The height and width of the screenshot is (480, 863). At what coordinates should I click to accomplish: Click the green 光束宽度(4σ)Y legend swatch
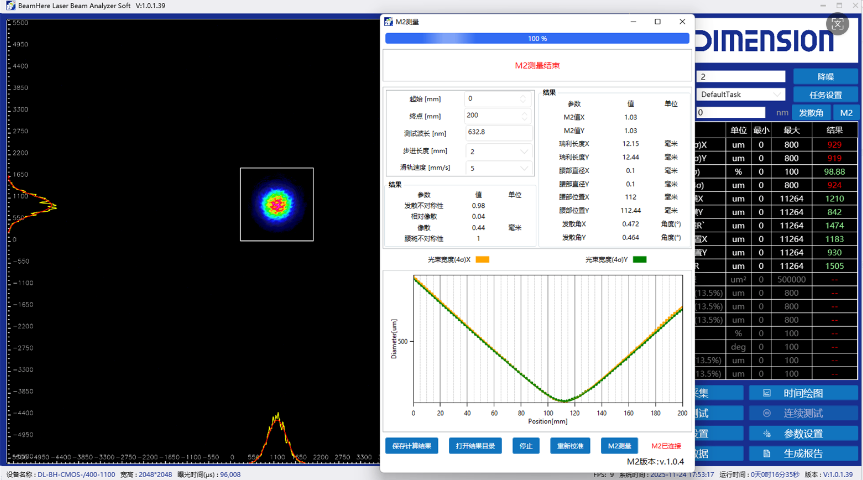coord(639,260)
